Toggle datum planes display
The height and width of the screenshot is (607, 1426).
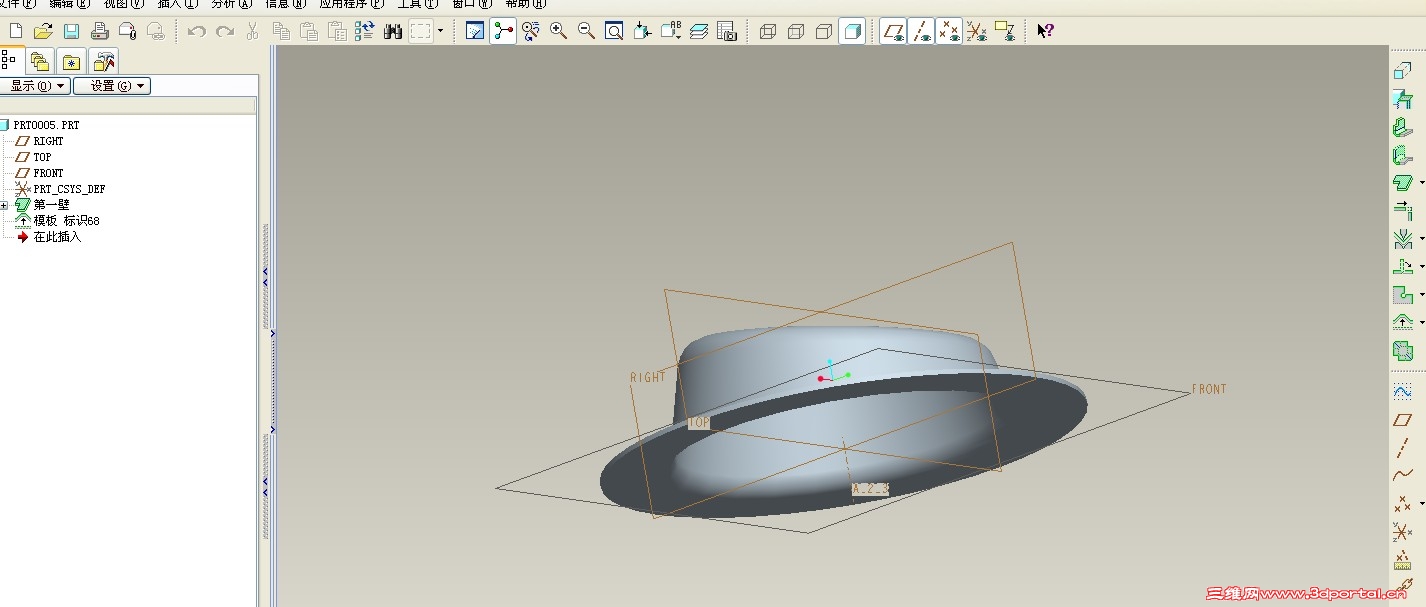click(893, 31)
